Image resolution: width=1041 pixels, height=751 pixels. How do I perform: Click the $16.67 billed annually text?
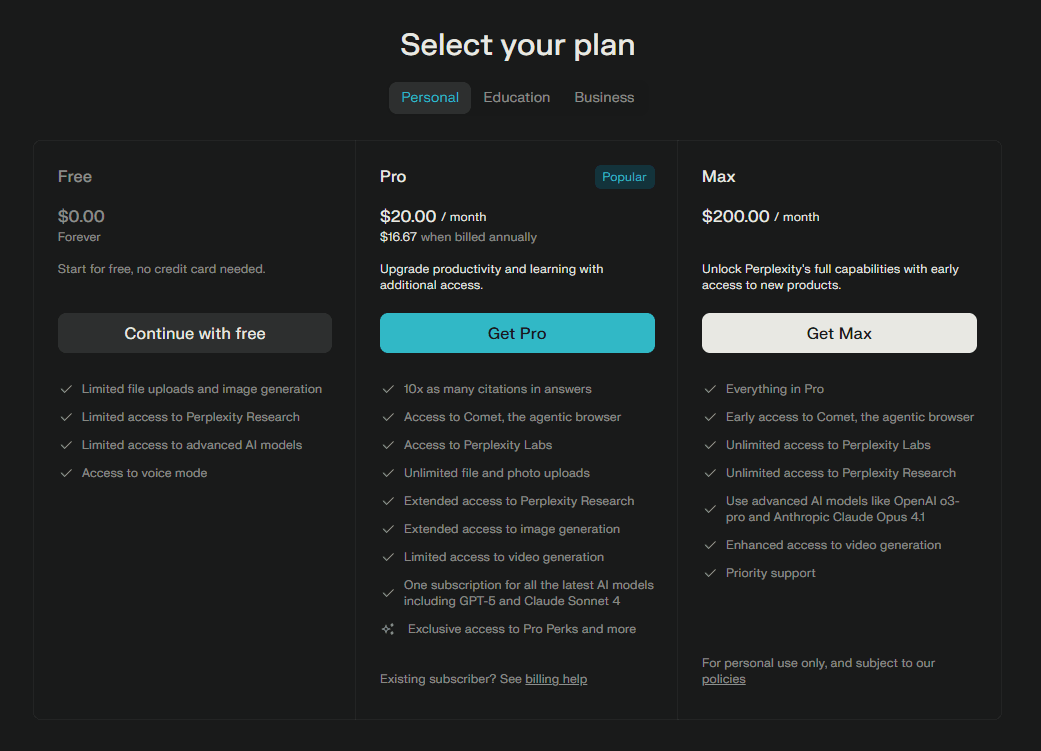[458, 237]
